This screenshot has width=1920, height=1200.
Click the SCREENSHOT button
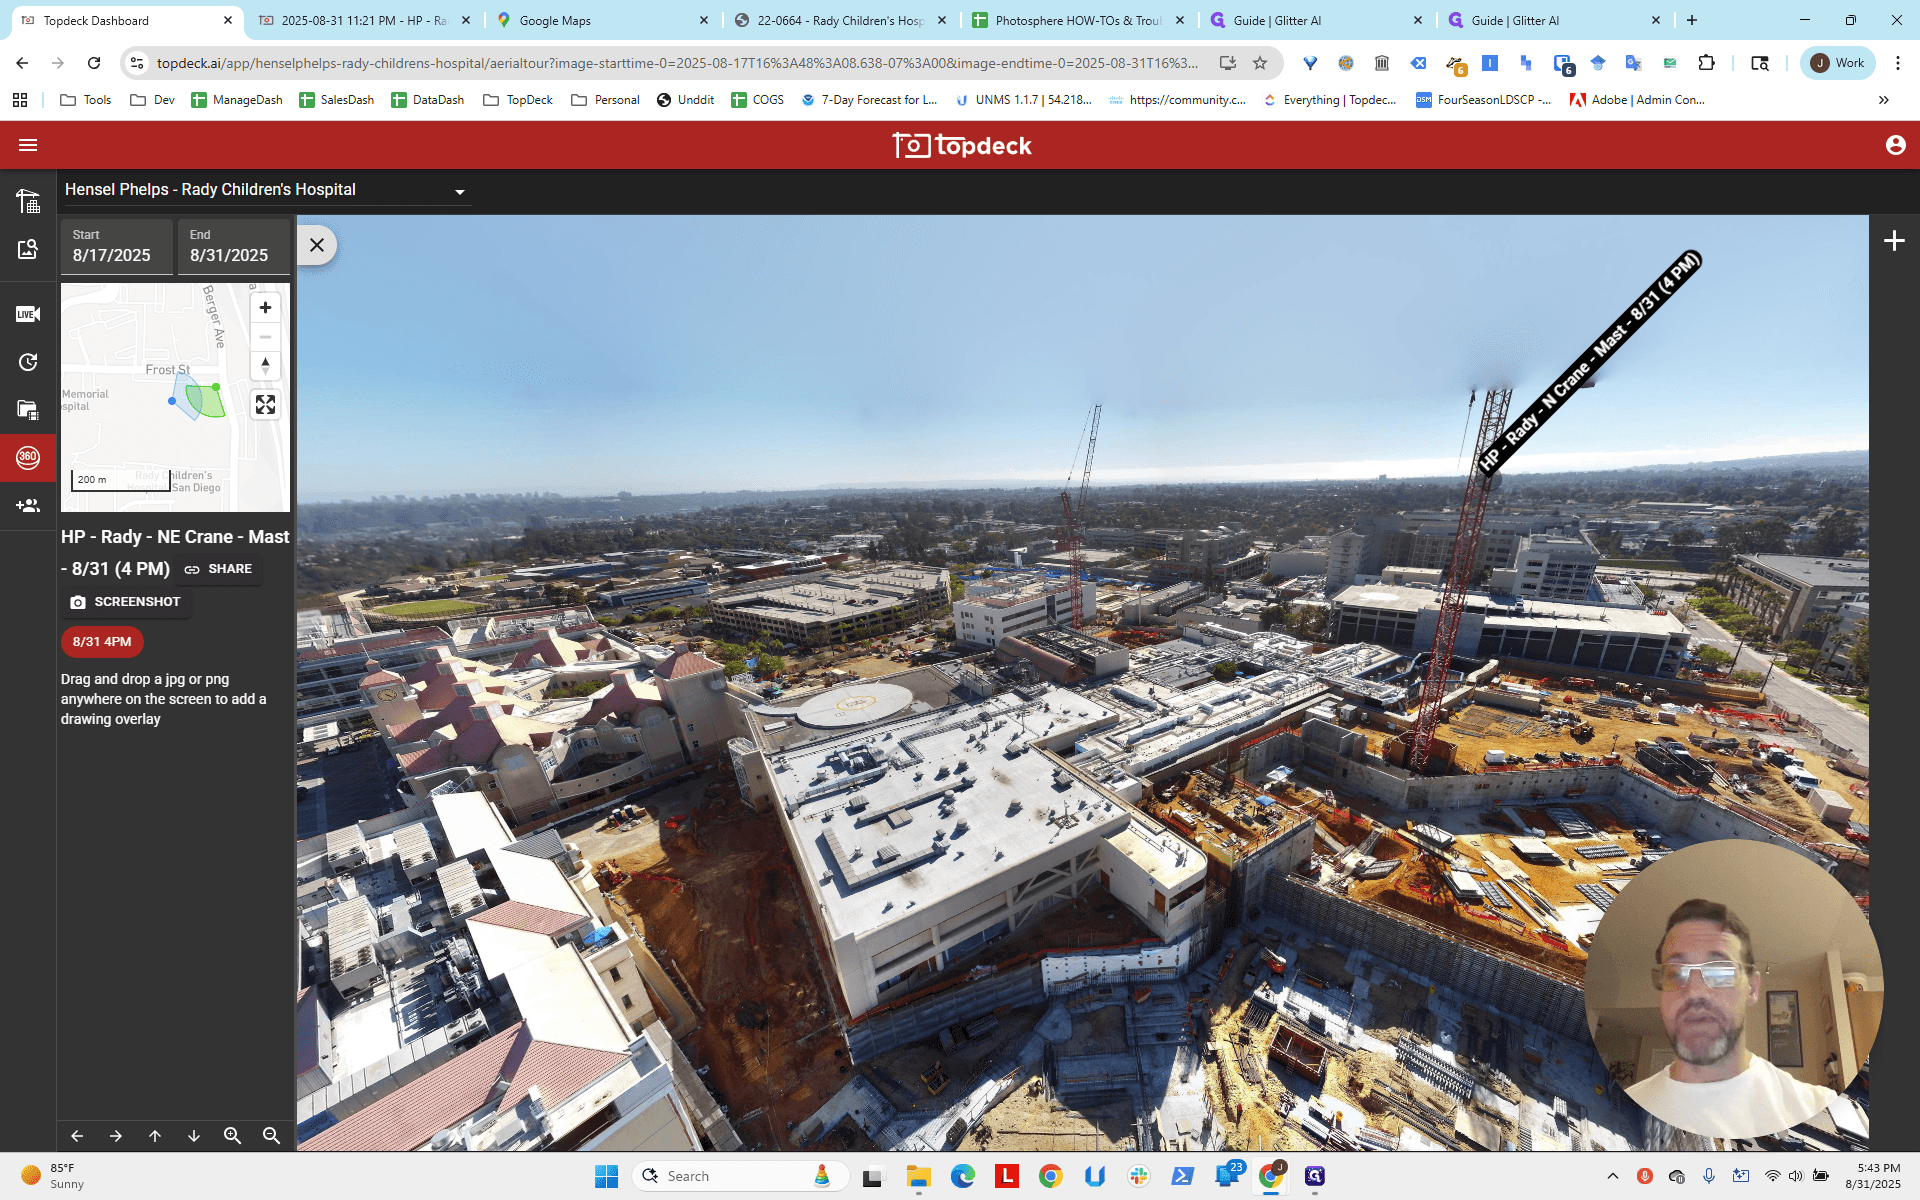point(126,602)
